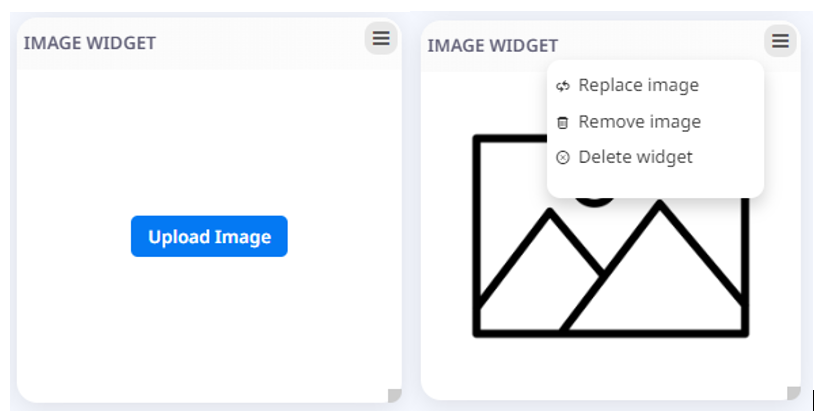Click blank space below Delete widget in menu

[655, 185]
